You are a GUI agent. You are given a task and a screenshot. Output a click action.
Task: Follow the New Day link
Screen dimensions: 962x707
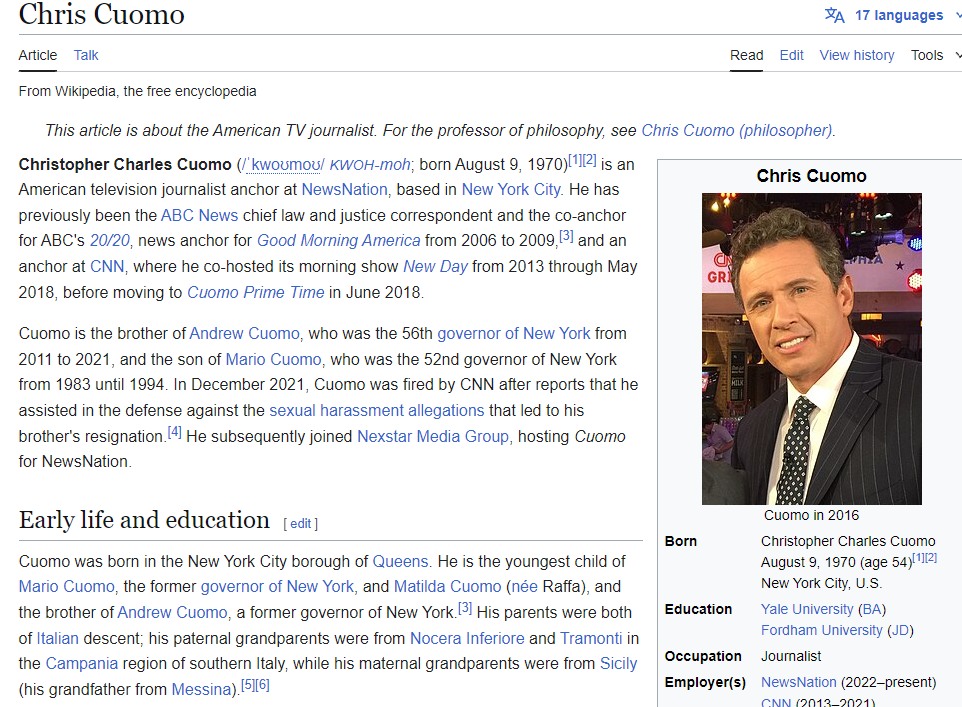[436, 266]
